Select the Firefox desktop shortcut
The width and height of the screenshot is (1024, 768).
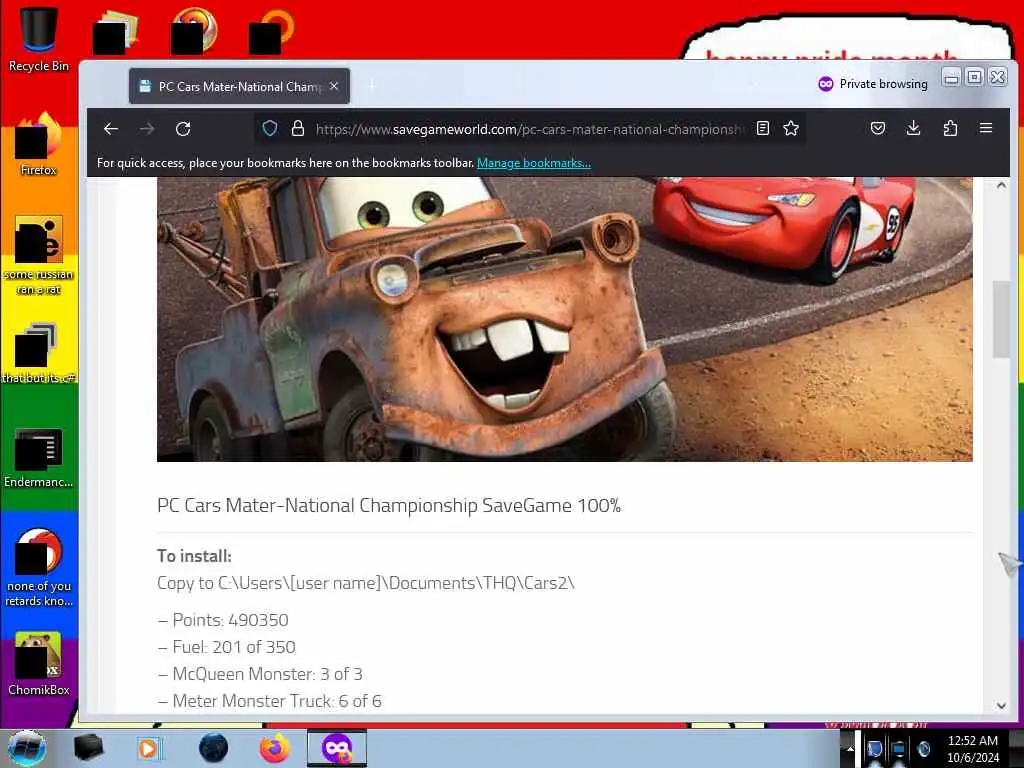(39, 144)
